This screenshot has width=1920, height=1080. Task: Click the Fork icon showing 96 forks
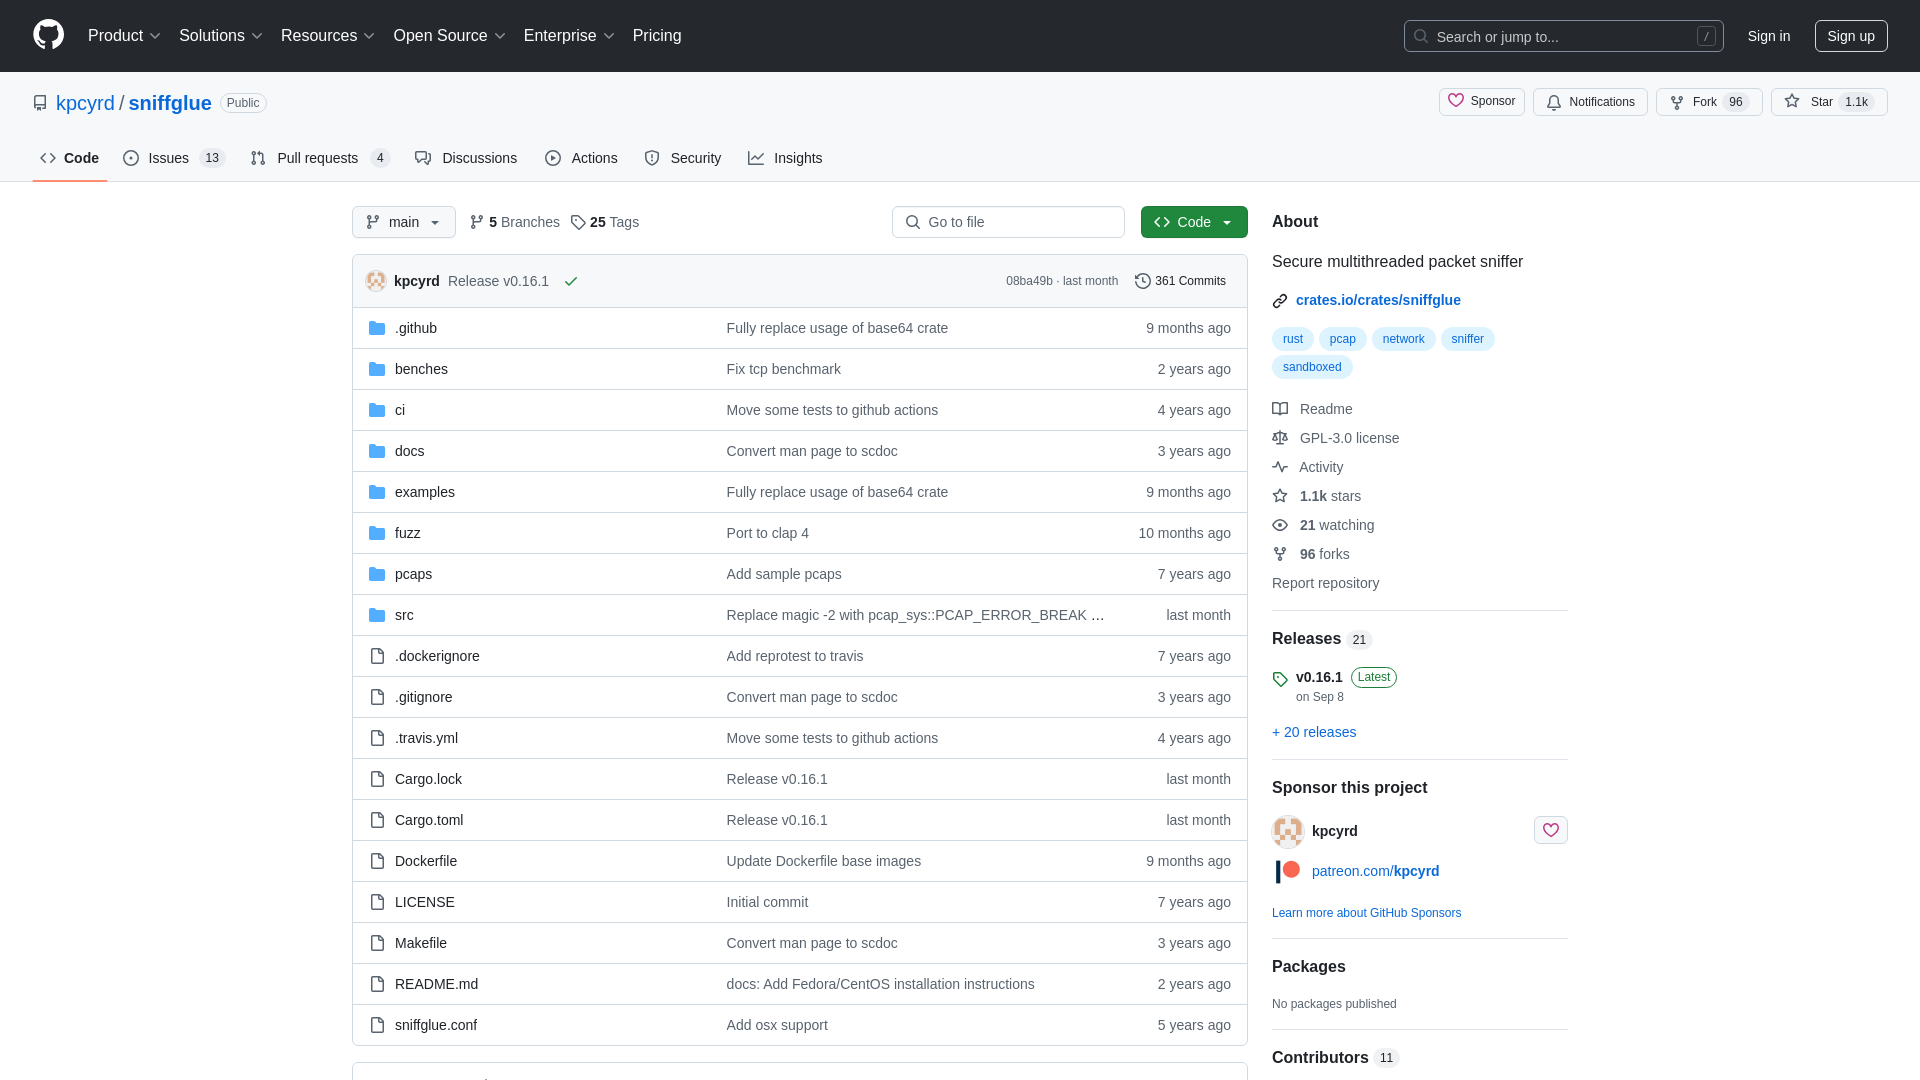tap(1709, 102)
